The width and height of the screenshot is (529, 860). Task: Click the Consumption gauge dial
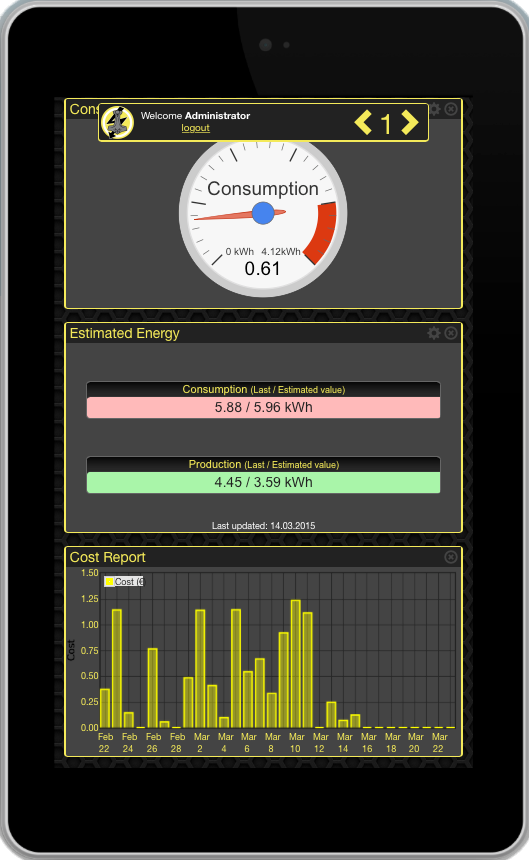coord(263,214)
